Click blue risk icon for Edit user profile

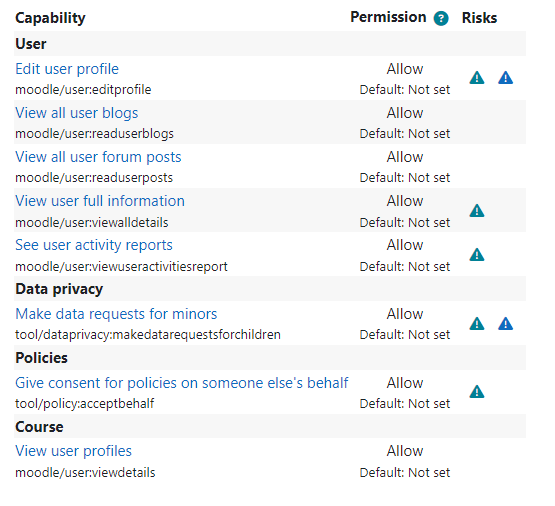[505, 77]
